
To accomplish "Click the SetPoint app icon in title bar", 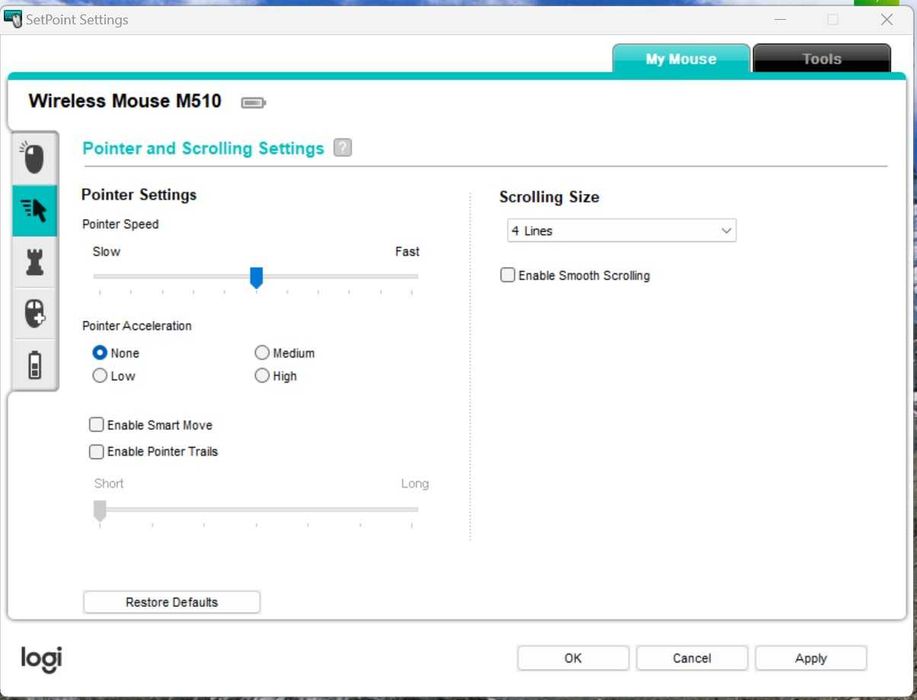I will (12, 19).
